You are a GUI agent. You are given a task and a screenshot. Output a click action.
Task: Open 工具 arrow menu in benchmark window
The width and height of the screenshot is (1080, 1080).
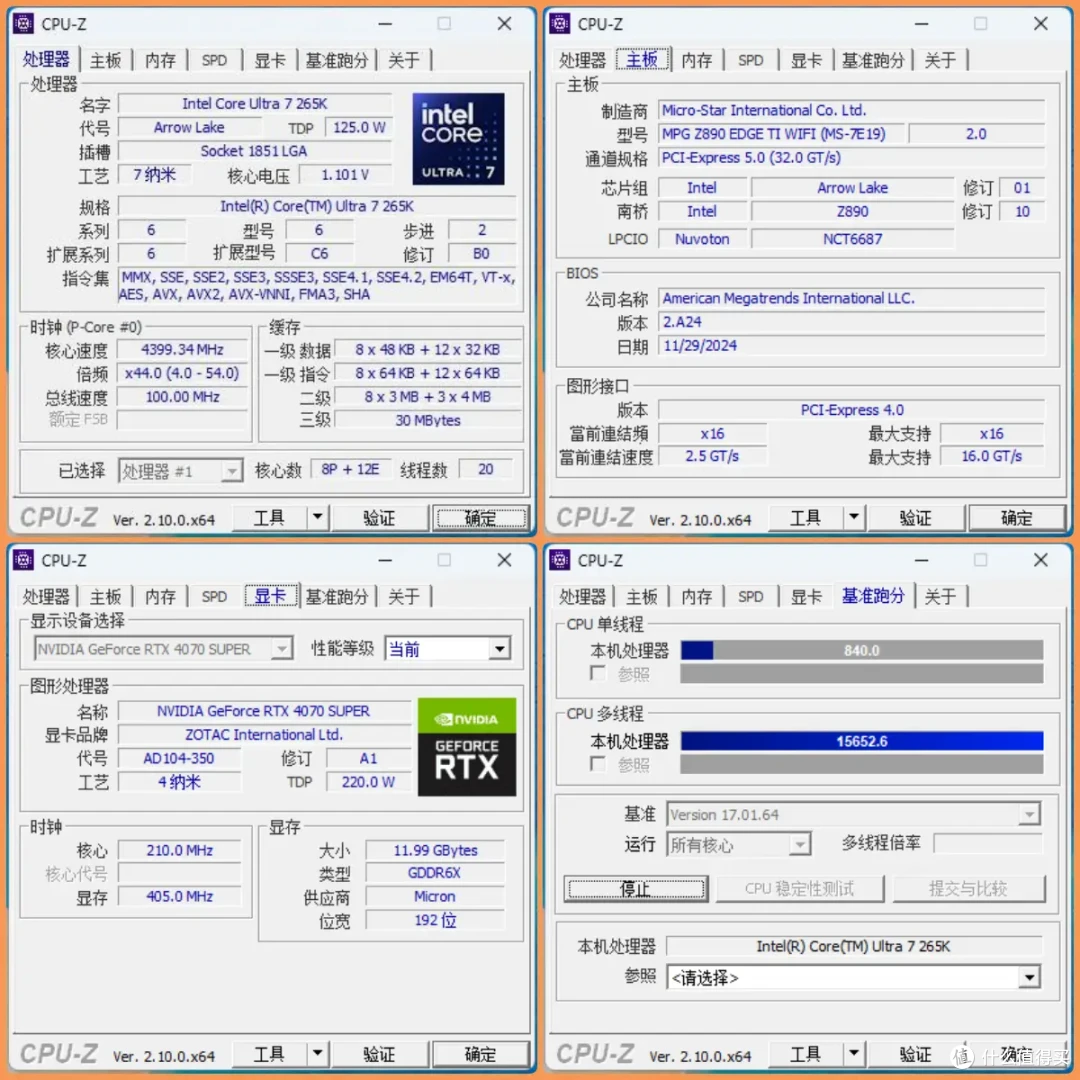(x=853, y=1053)
